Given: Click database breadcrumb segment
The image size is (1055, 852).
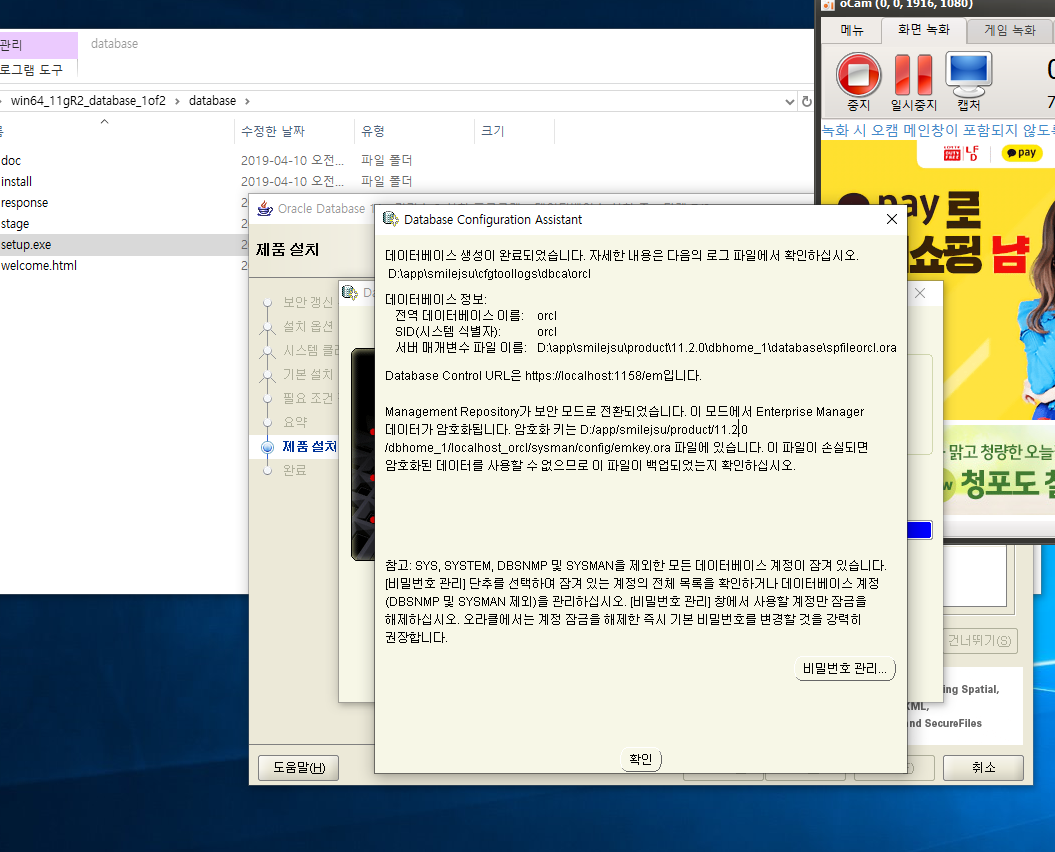Looking at the screenshot, I should (x=213, y=101).
